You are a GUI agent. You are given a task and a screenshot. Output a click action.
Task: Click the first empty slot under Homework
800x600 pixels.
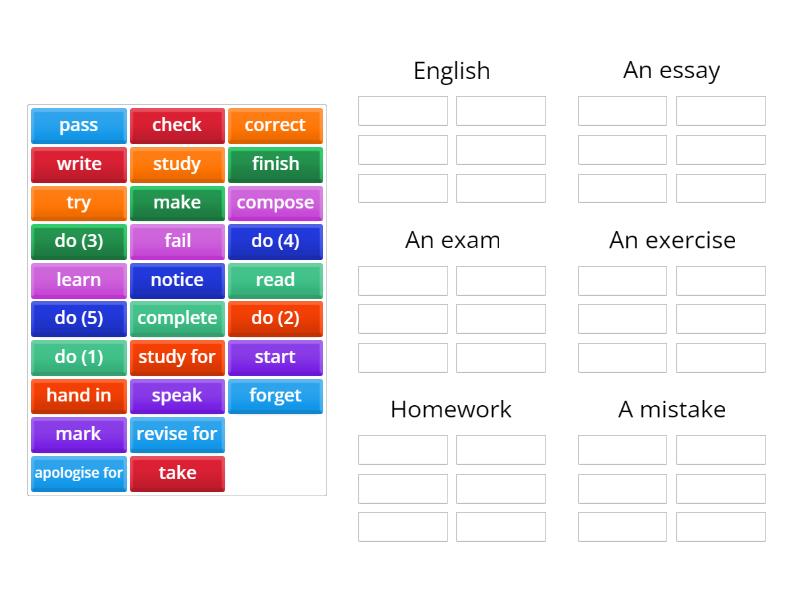[402, 449]
